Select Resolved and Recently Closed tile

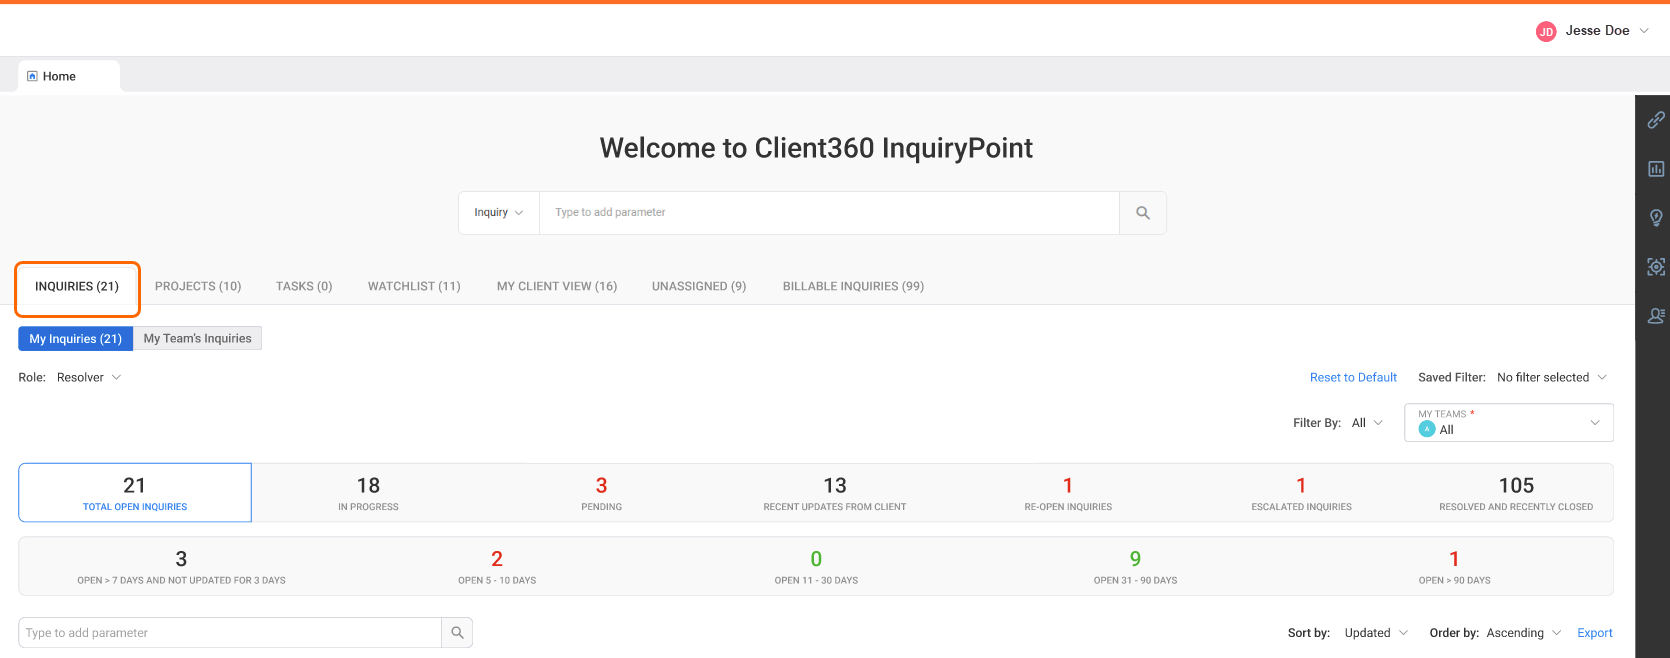[x=1516, y=493]
